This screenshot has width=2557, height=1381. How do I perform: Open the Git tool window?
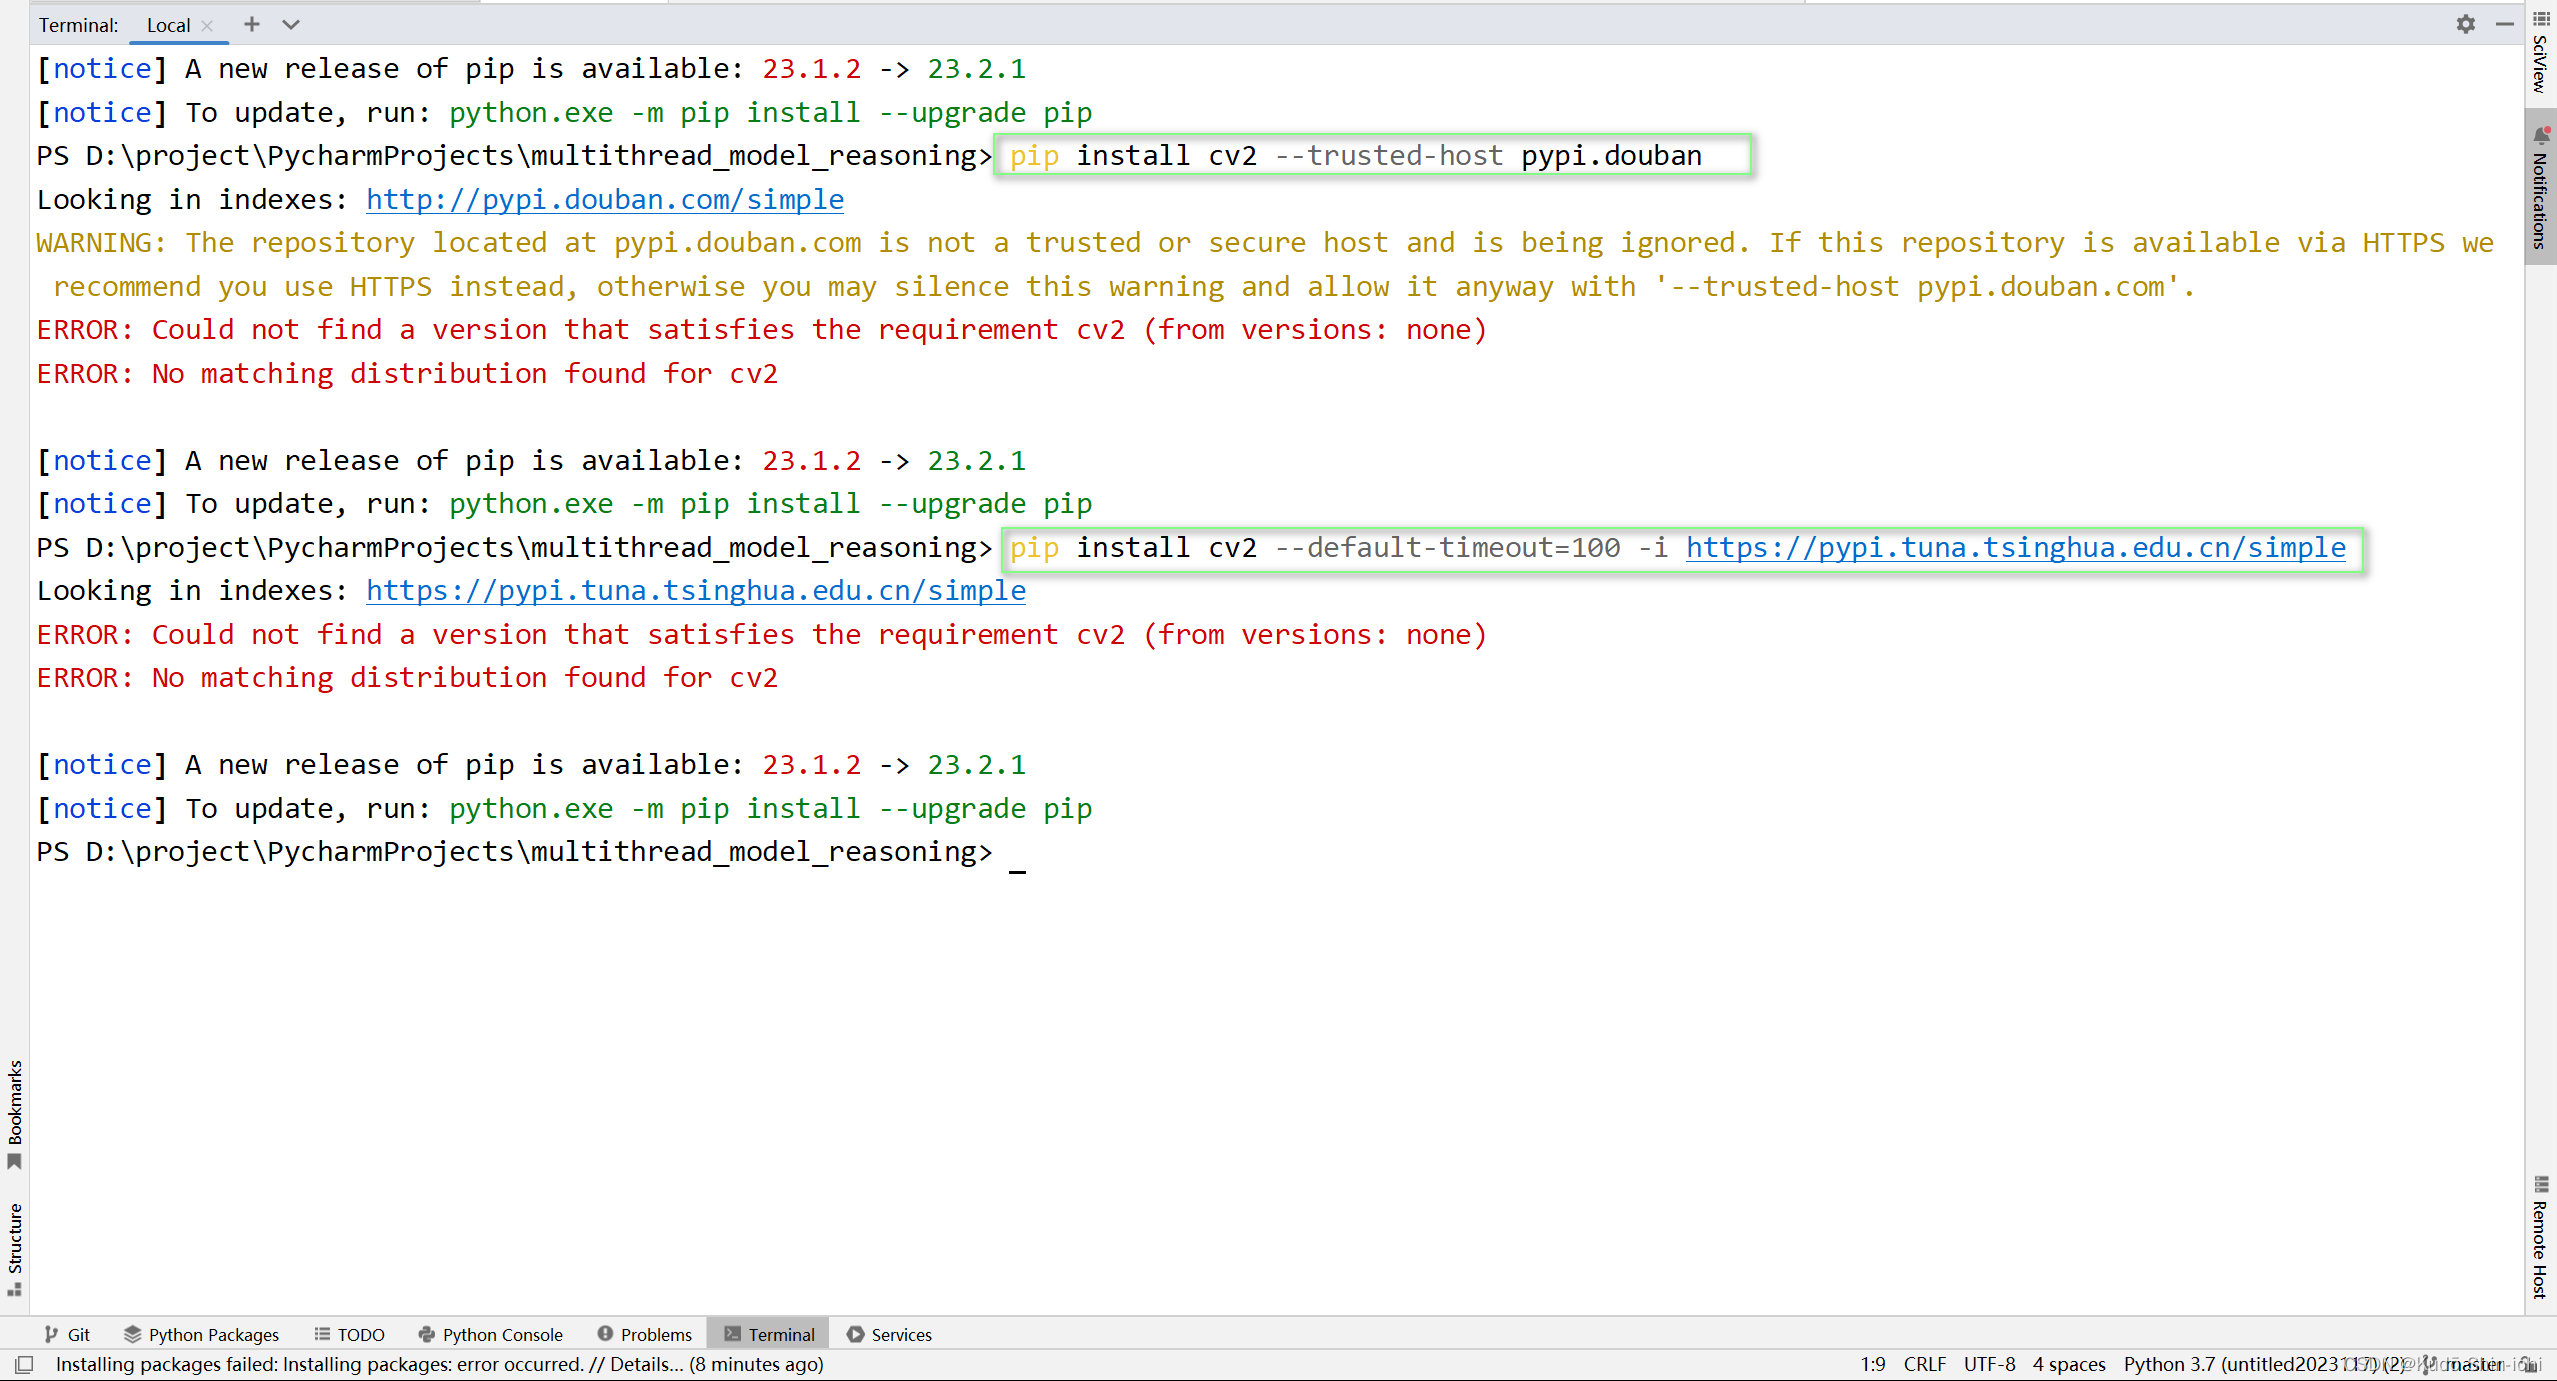[x=67, y=1334]
